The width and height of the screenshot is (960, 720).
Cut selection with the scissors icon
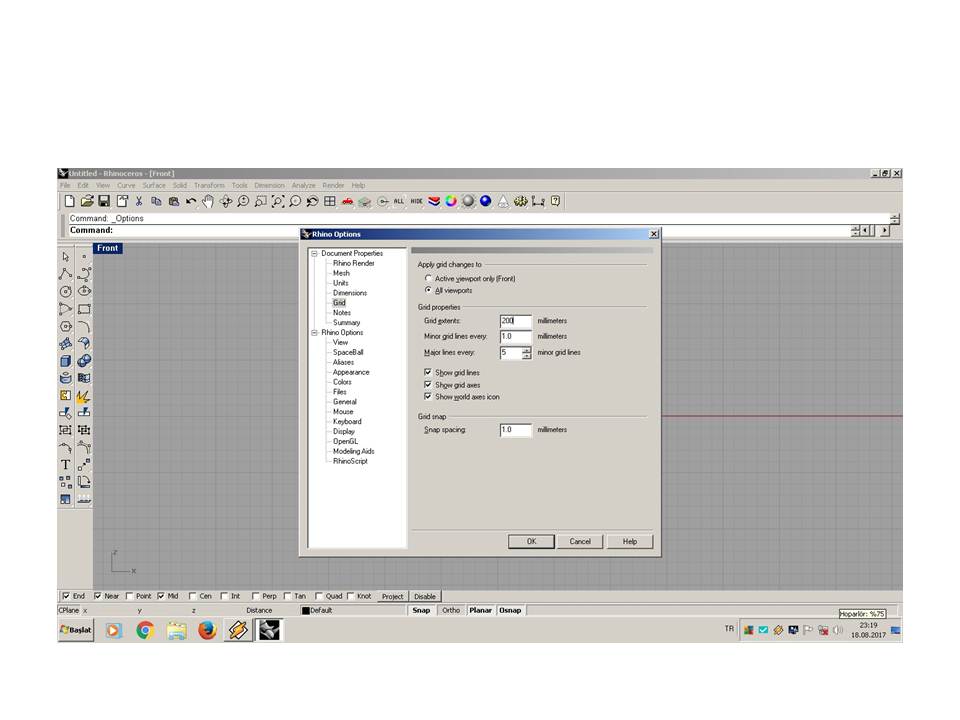click(139, 201)
